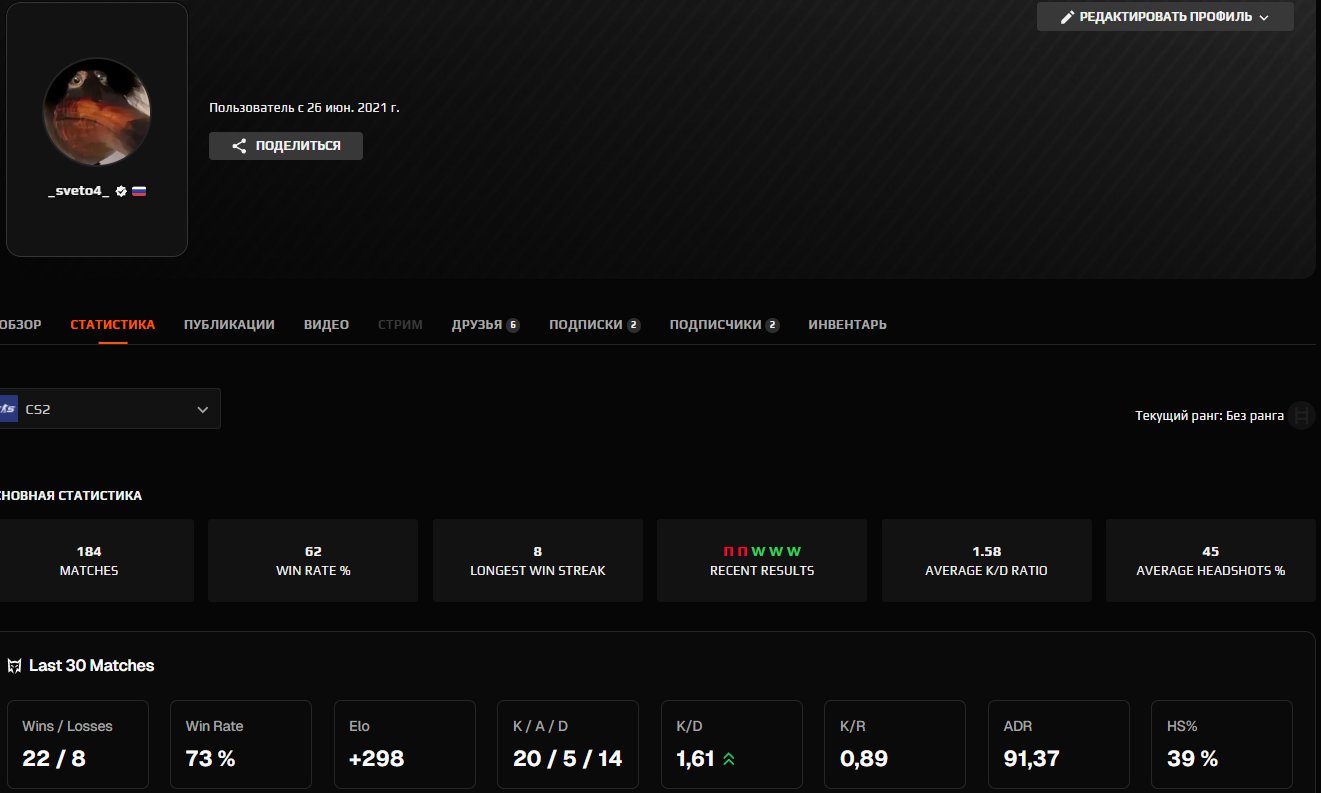Select the Статистика tab
The height and width of the screenshot is (793, 1321).
(x=113, y=325)
